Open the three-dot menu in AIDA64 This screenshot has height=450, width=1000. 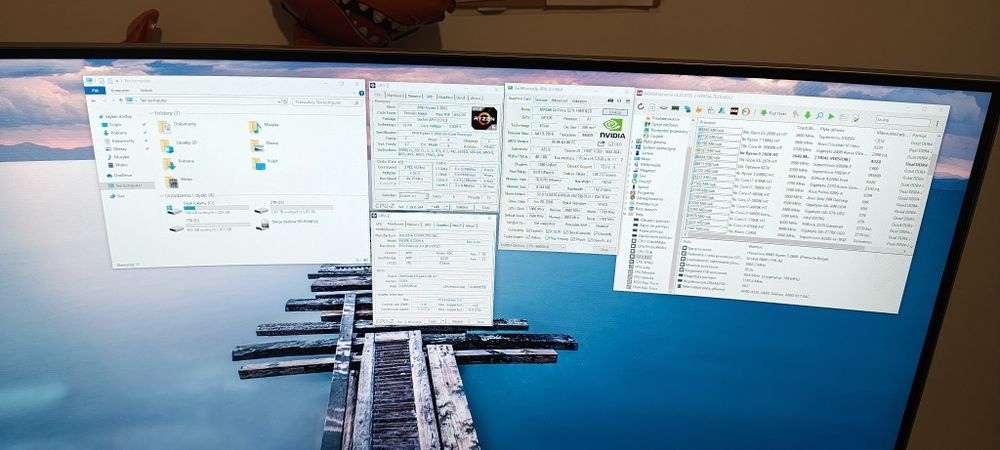[937, 124]
